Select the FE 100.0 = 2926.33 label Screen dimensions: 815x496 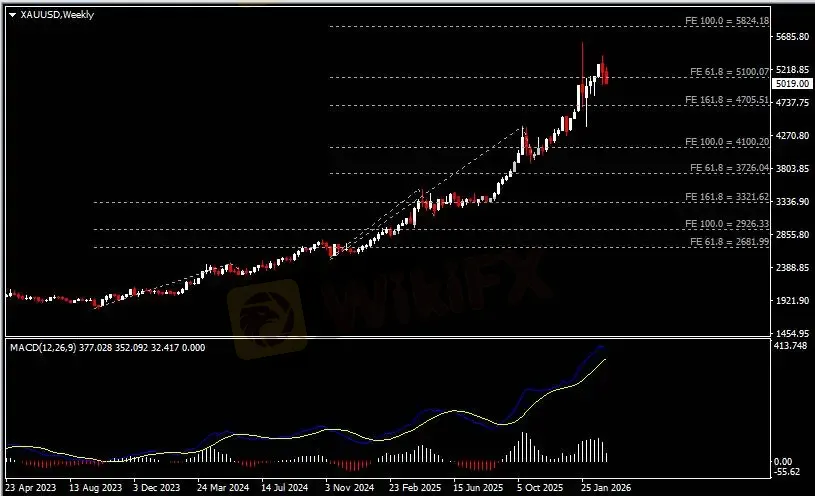pos(727,224)
